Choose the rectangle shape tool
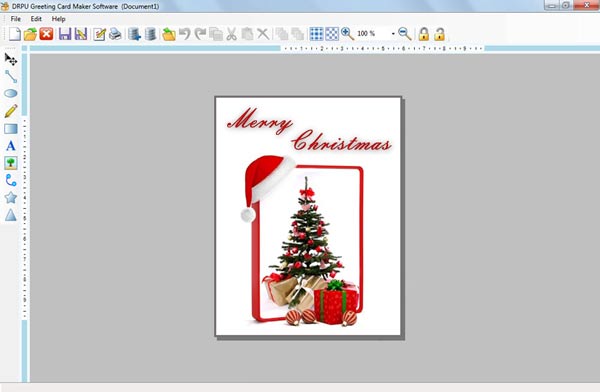The image size is (600, 392). click(11, 129)
